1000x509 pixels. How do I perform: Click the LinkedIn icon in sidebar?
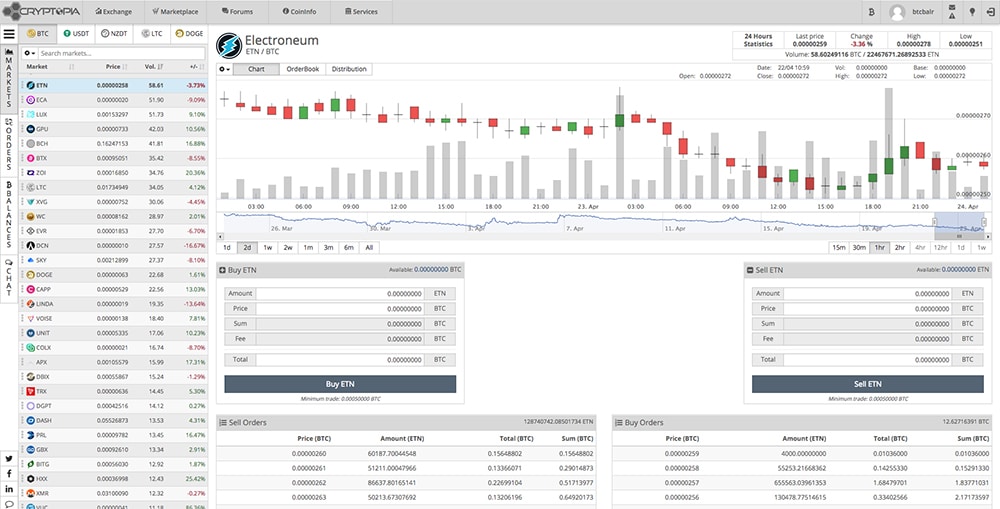[9, 488]
